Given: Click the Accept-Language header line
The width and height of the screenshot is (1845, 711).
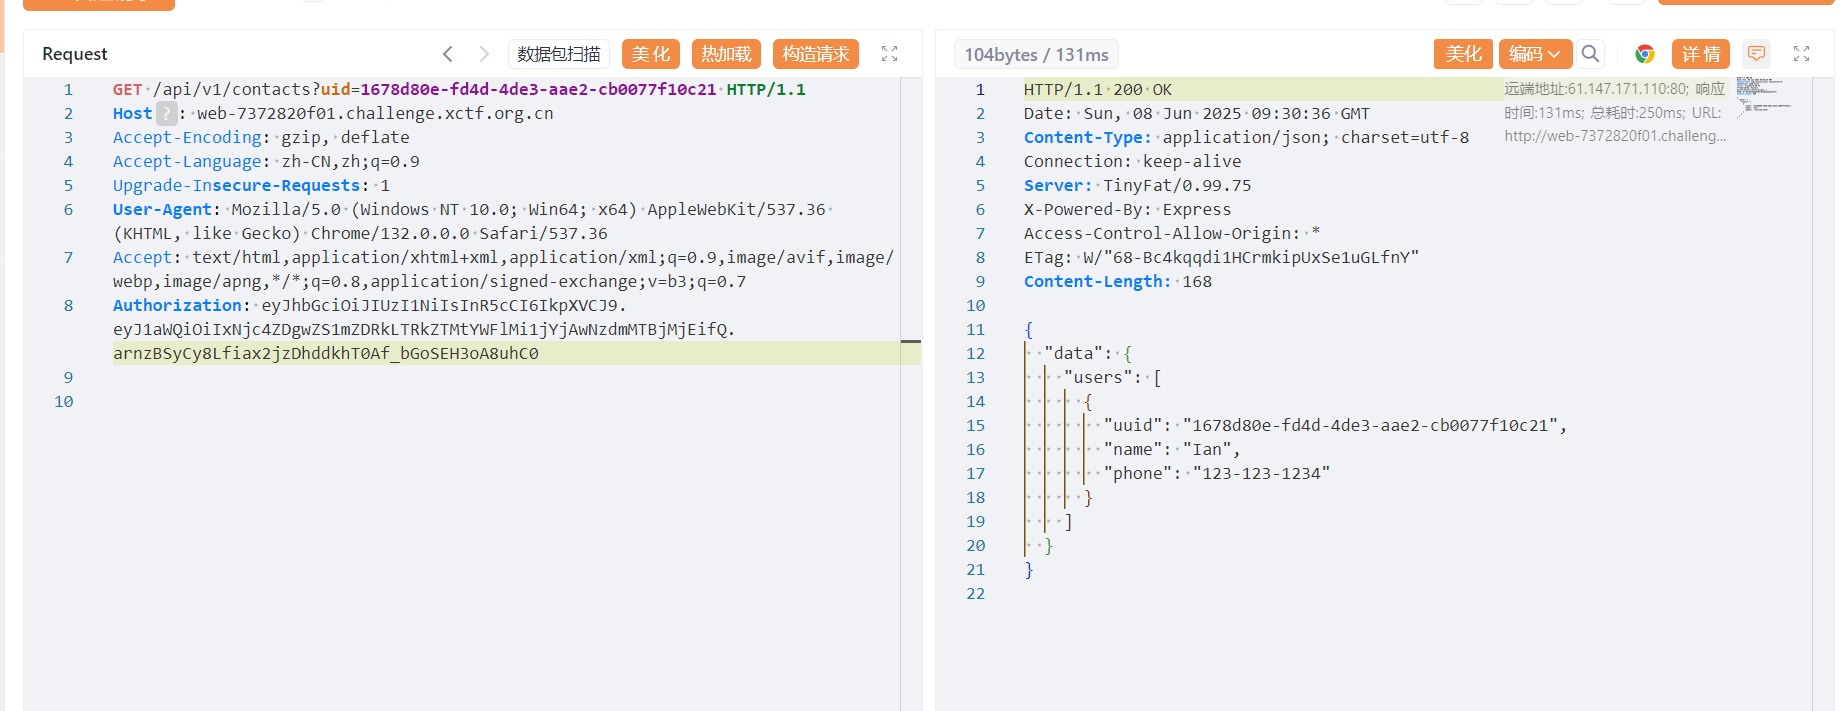Looking at the screenshot, I should (266, 161).
